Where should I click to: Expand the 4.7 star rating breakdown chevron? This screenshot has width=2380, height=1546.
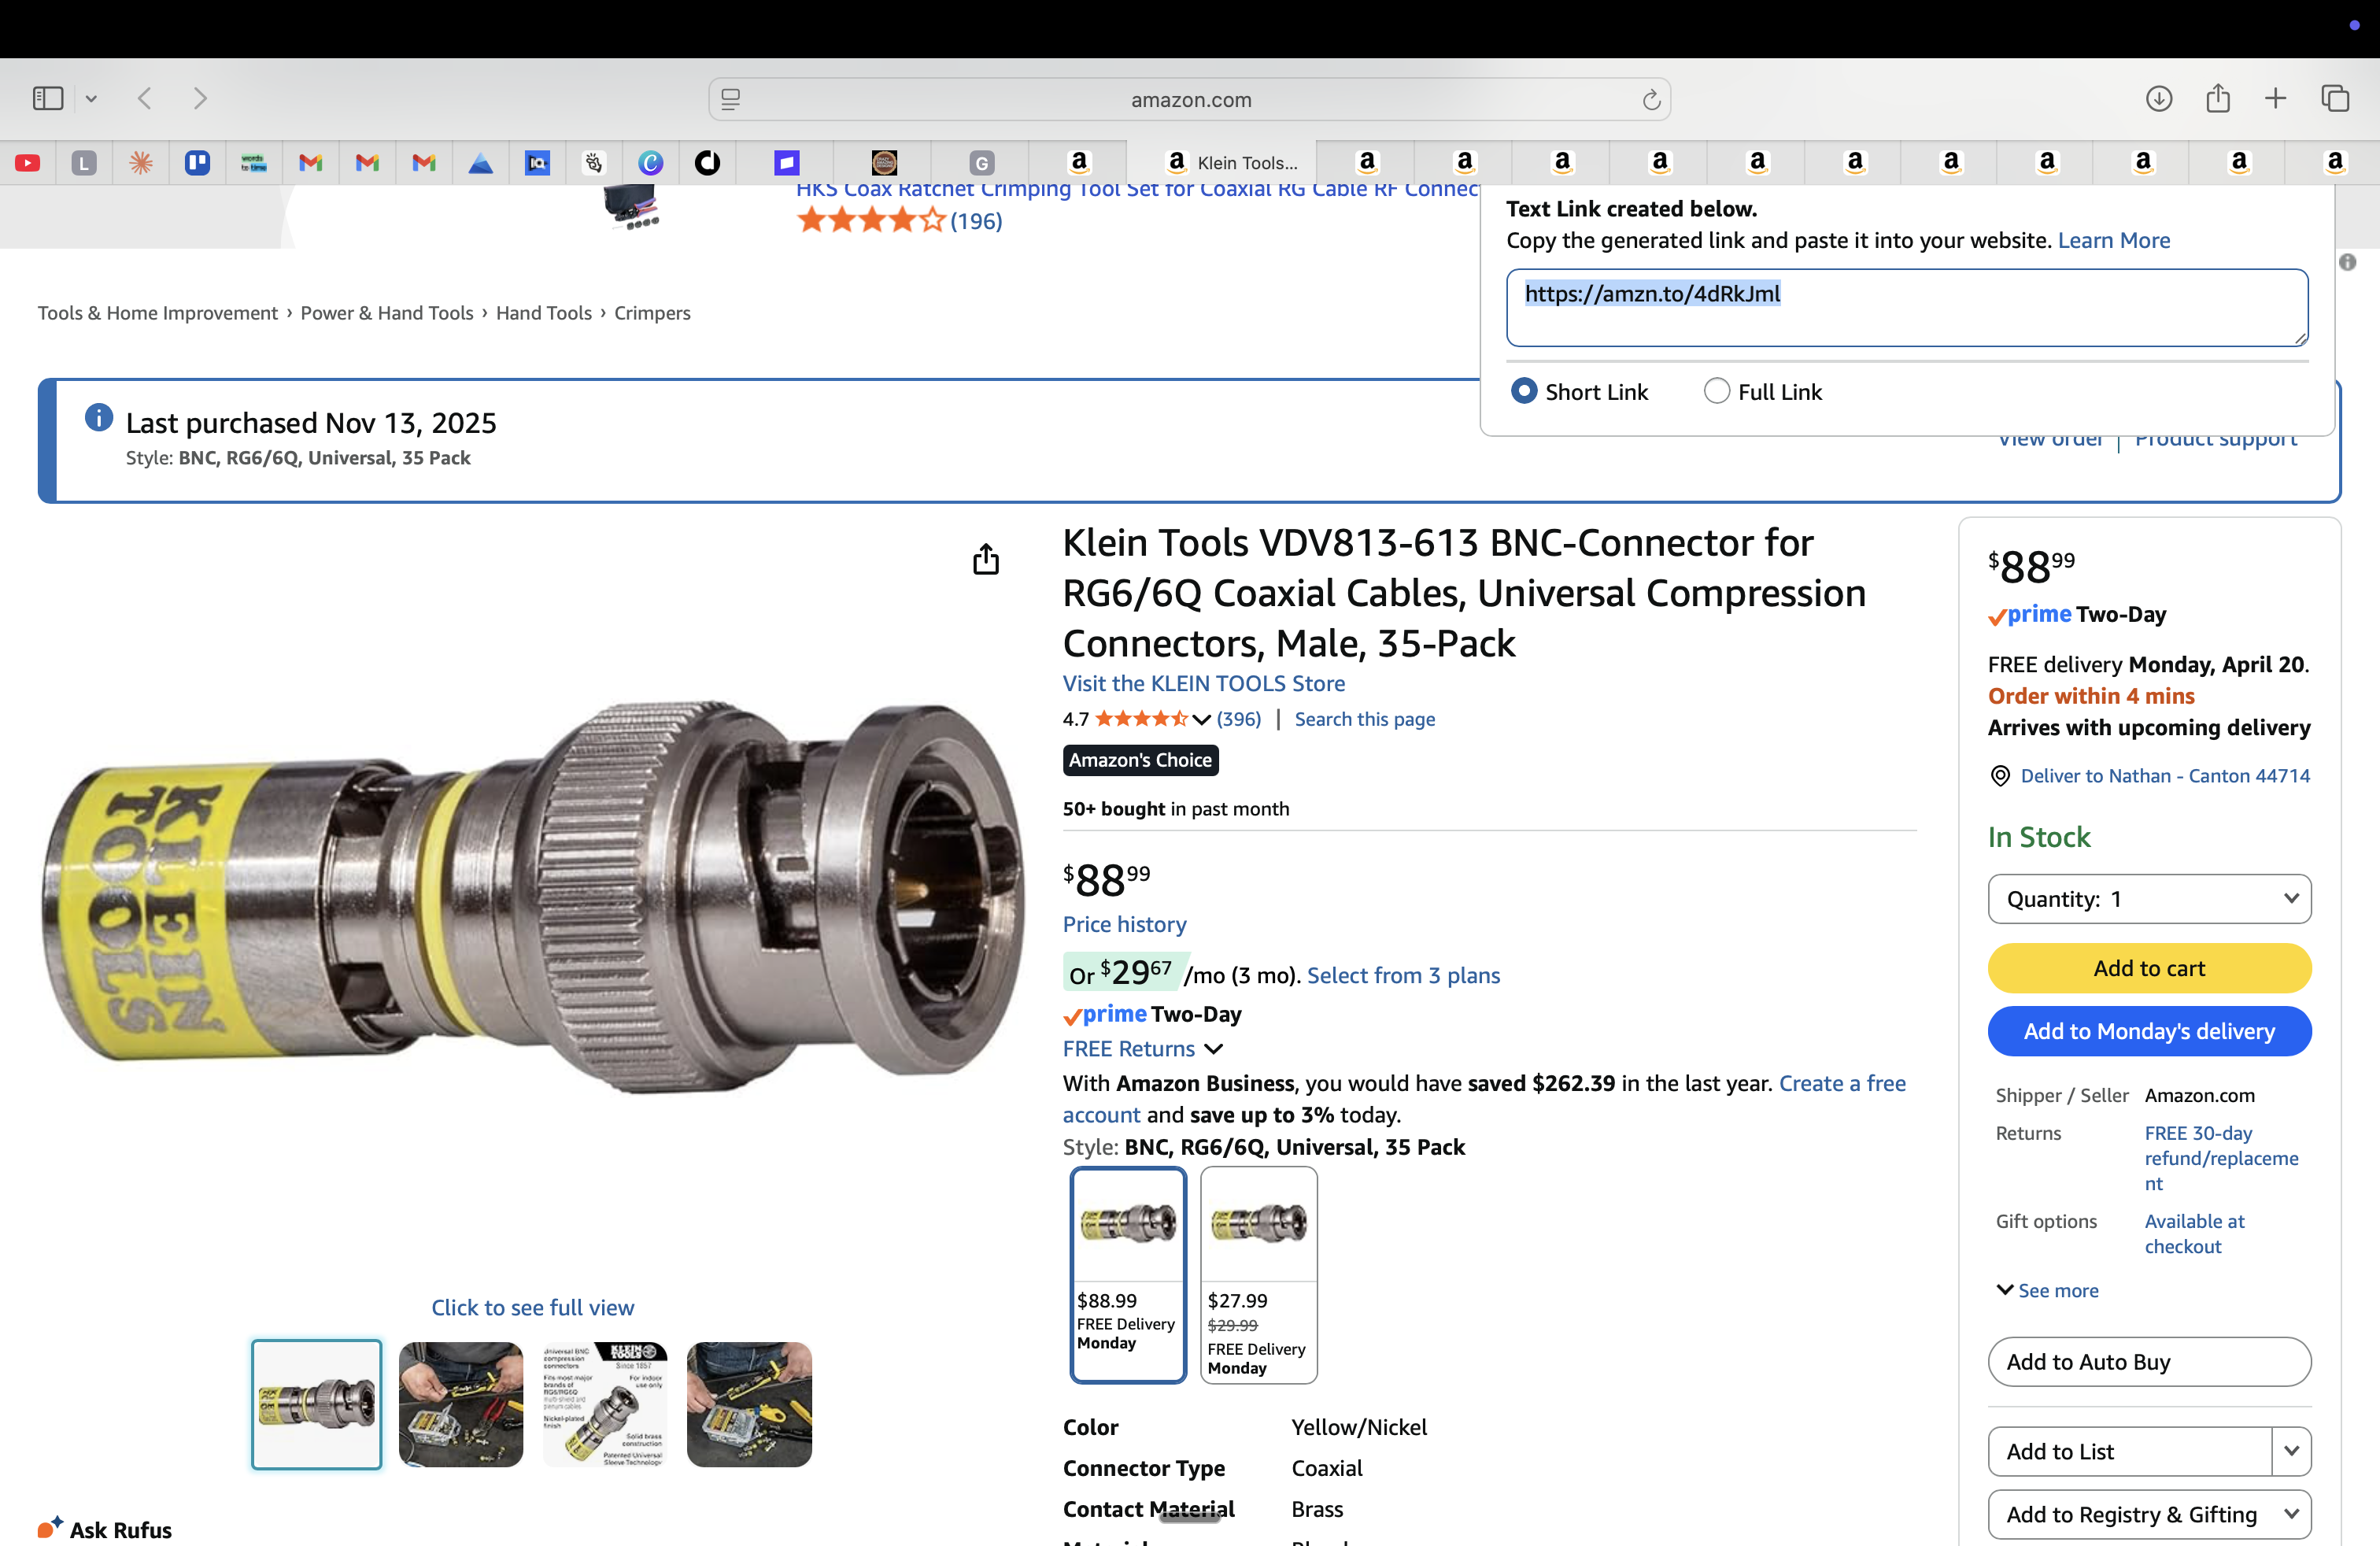pyautogui.click(x=1202, y=719)
